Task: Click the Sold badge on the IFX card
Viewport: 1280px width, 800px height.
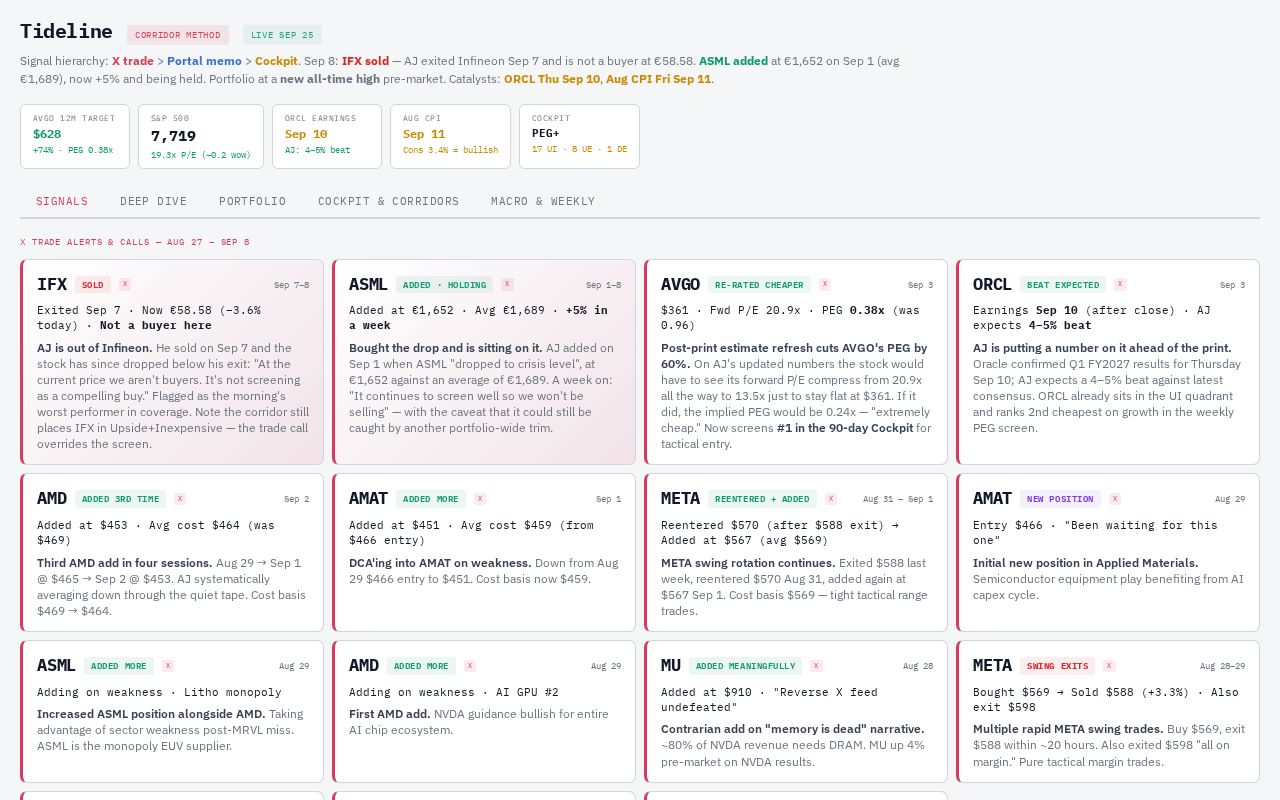Action: (93, 285)
